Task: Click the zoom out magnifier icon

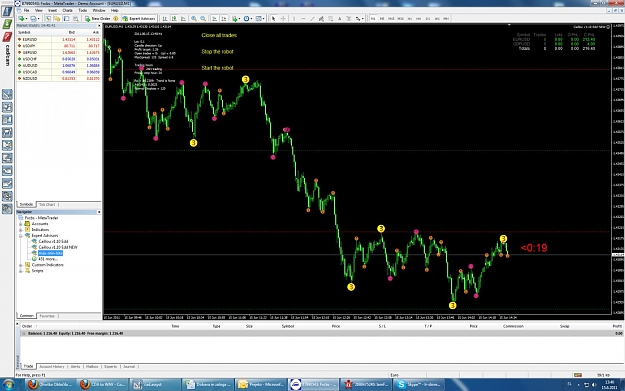Action: tap(203, 18)
